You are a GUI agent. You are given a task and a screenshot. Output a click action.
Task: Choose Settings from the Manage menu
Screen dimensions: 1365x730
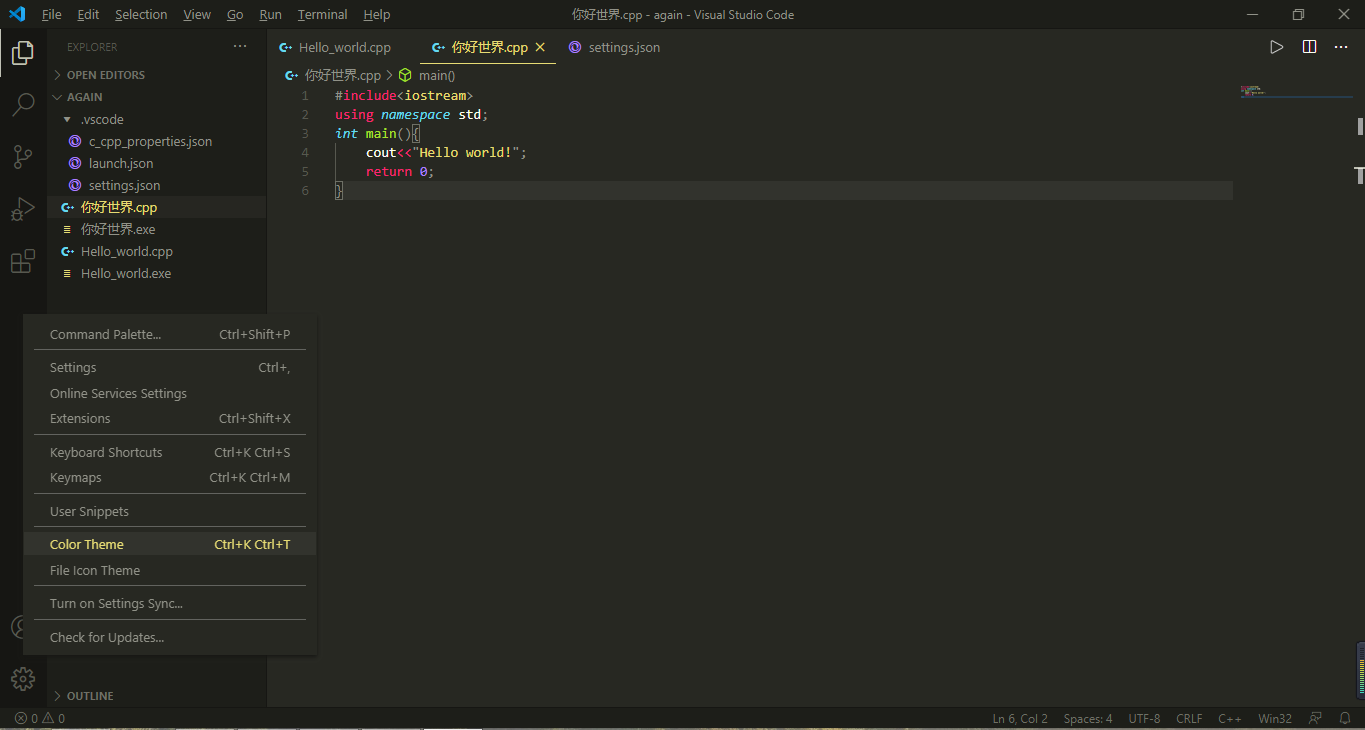(x=170, y=368)
